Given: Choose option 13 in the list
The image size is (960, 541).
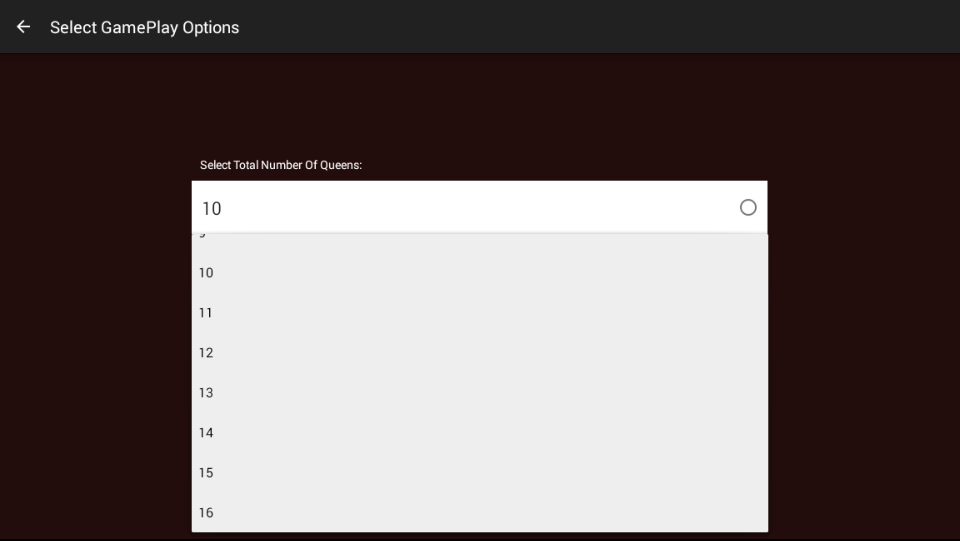Looking at the screenshot, I should (206, 393).
